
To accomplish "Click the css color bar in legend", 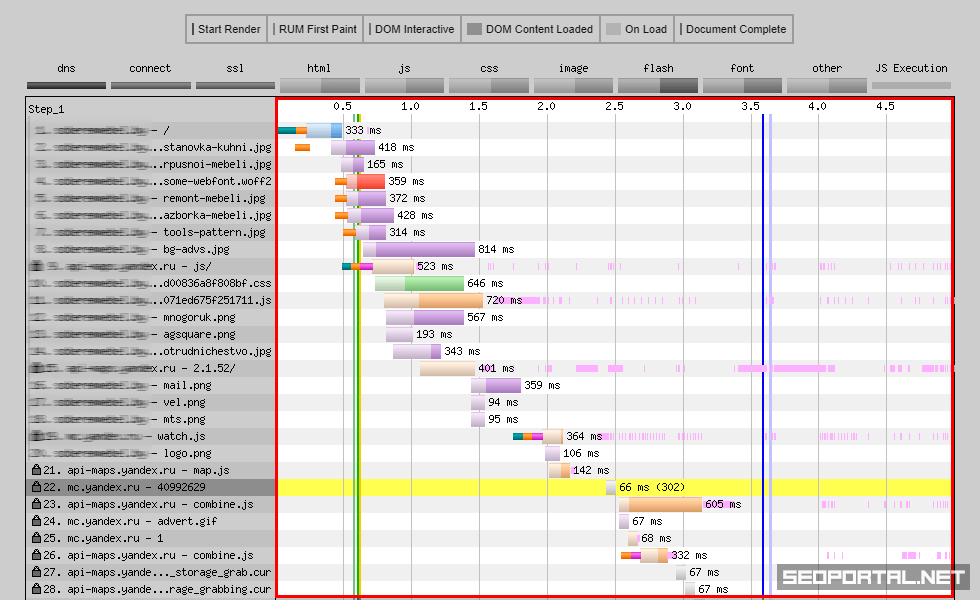I will [x=489, y=86].
